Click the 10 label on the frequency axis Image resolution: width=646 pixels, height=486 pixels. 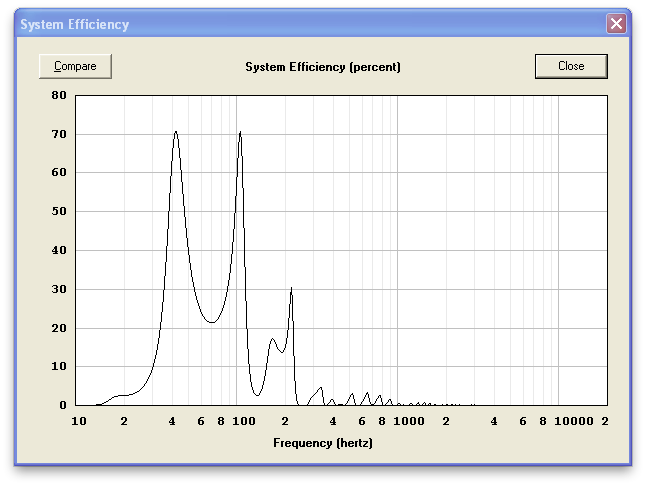click(x=79, y=421)
